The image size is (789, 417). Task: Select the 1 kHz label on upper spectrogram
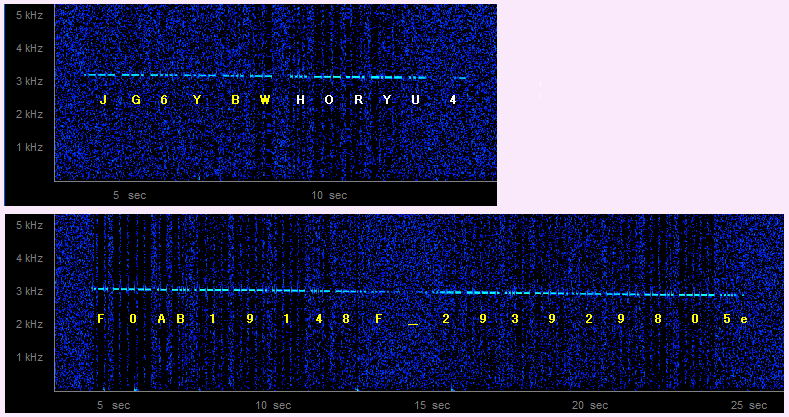29,147
